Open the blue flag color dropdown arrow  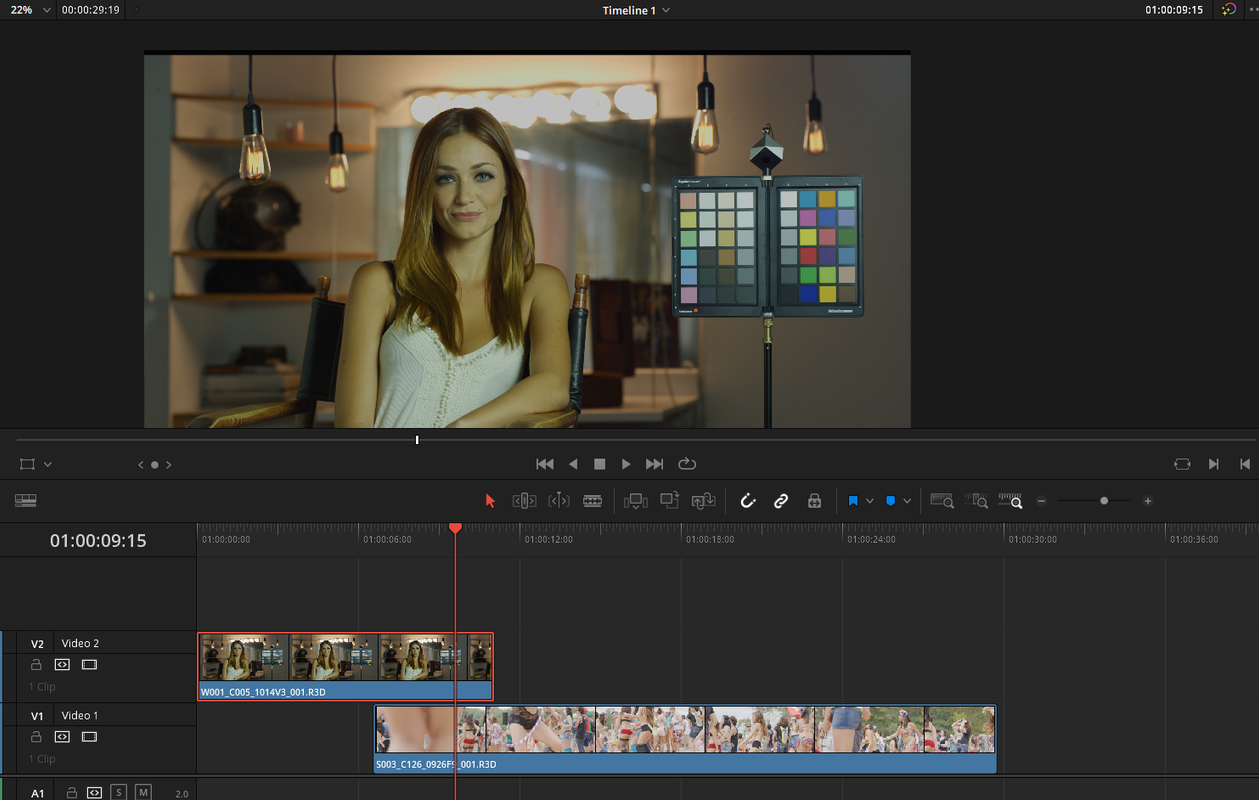[x=869, y=501]
